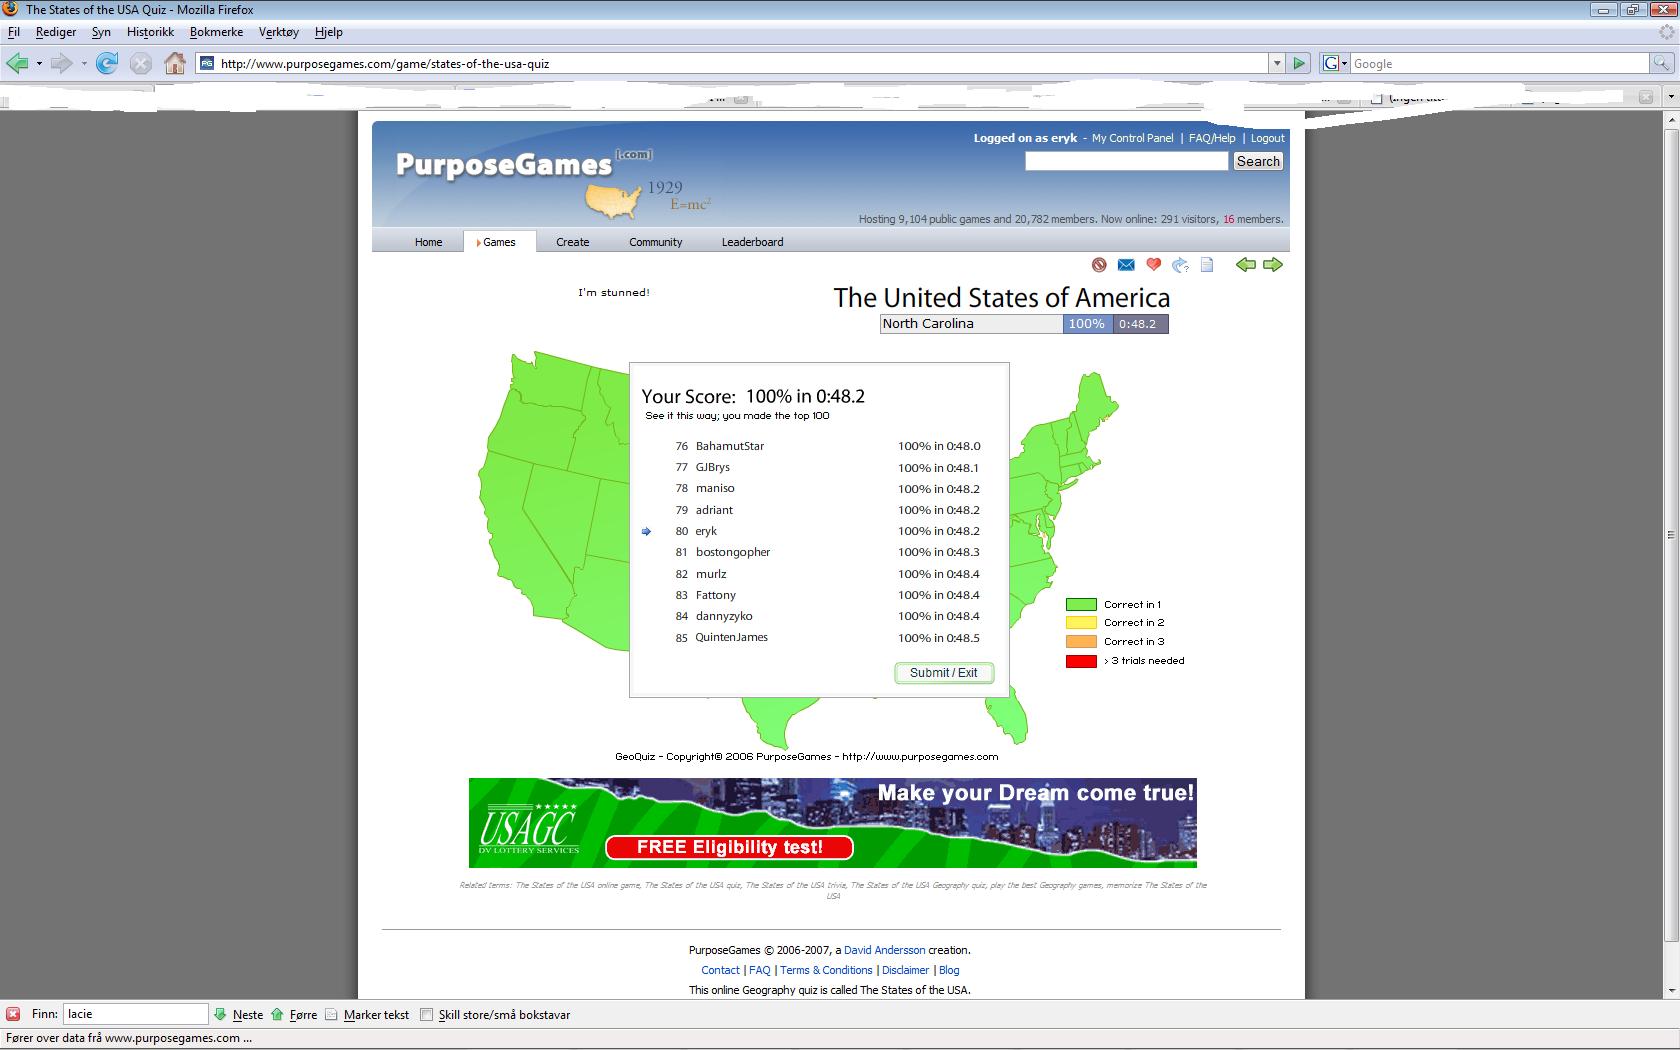Click the Submit / Exit button
The height and width of the screenshot is (1050, 1680).
point(944,673)
